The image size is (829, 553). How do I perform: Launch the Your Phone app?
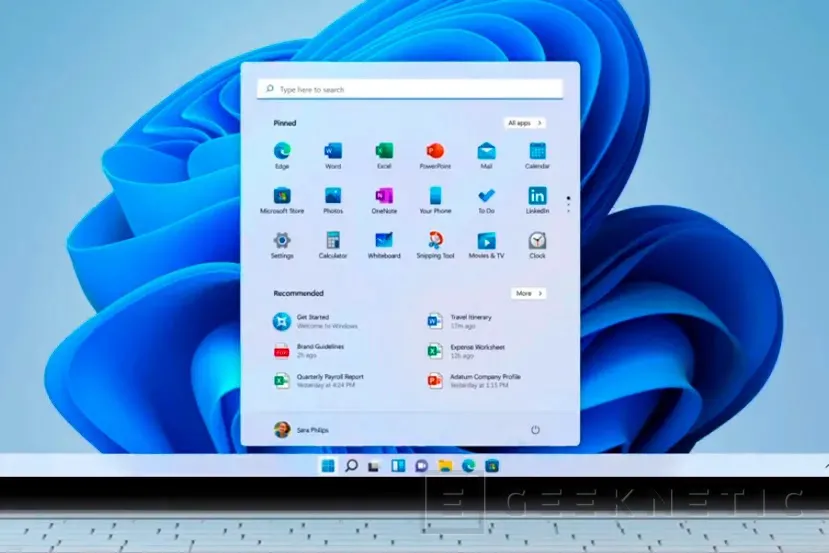pos(435,200)
